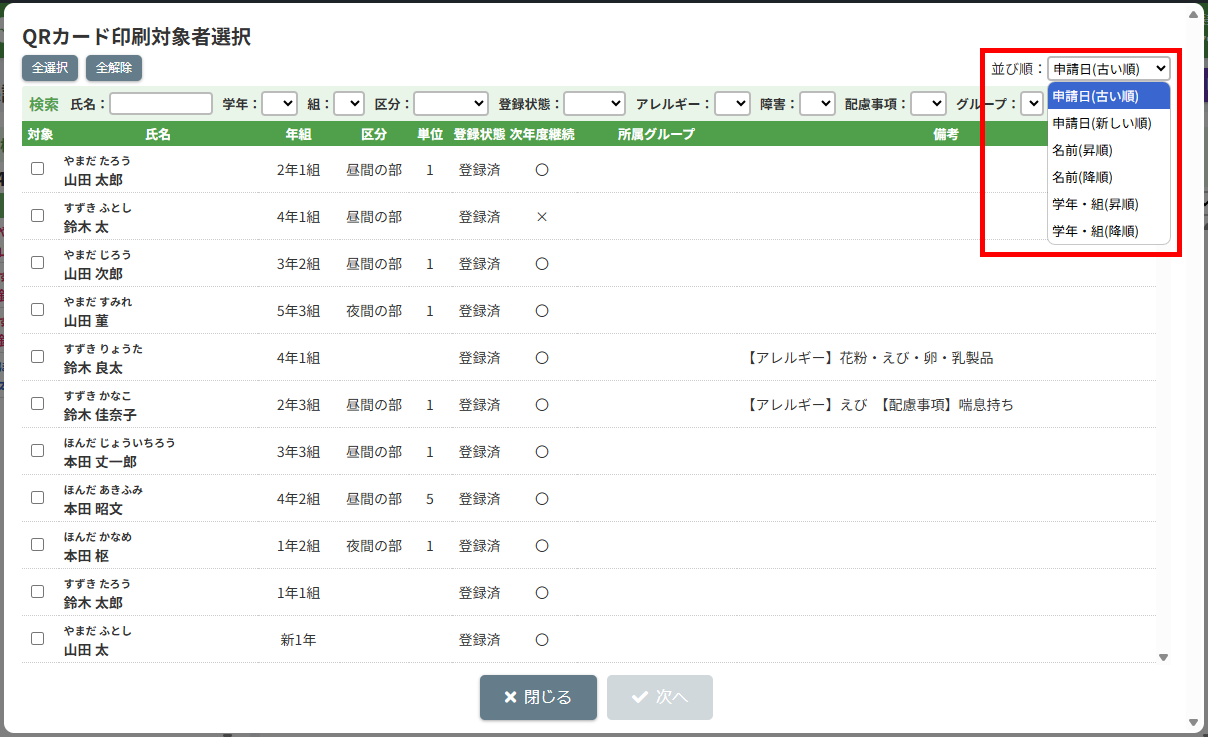The width and height of the screenshot is (1208, 737).
Task: Click the 氏名 search input field
Action: pos(161,103)
